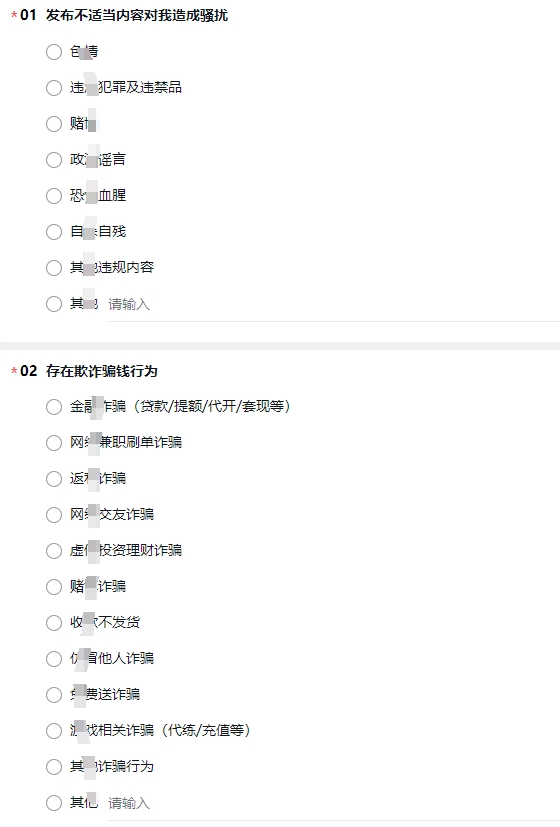Pick the 免费送诈骗 option
Screen dimensions: 560x827
click(54, 695)
